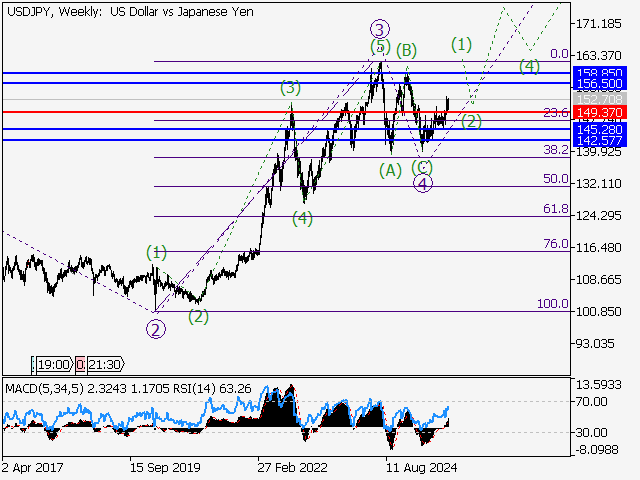Click the blue 158.850 price level tag

point(600,73)
